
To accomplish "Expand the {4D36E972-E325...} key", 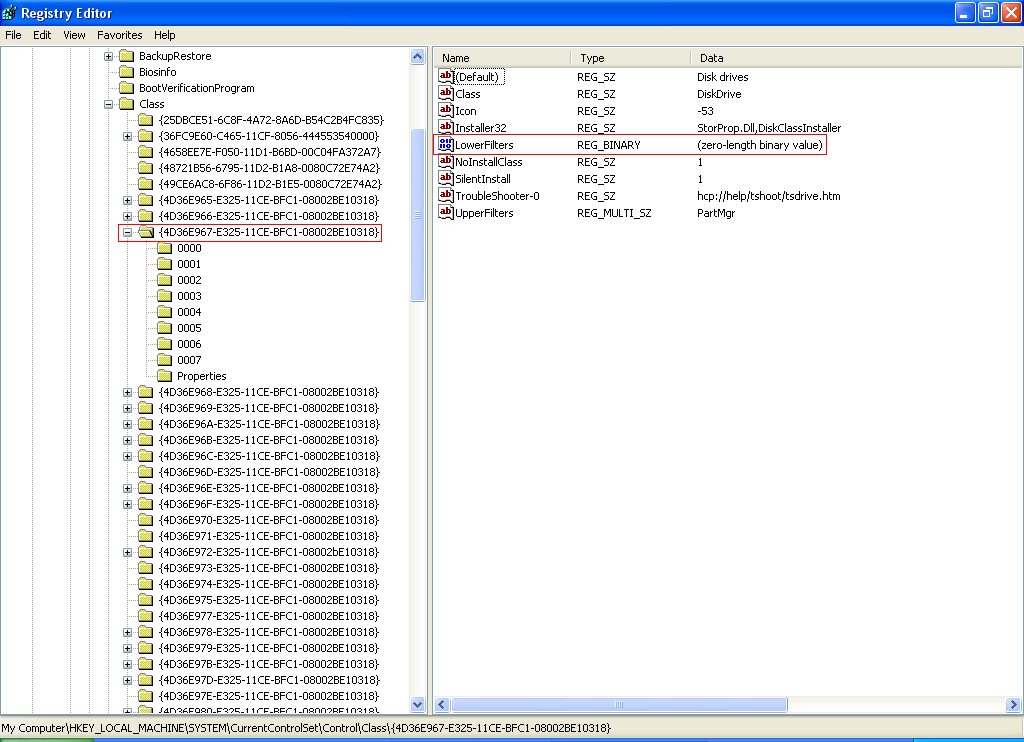I will (127, 552).
